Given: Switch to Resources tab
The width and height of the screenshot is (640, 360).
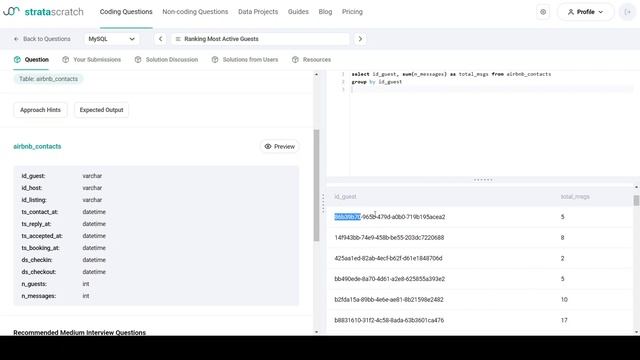Looking at the screenshot, I should [311, 60].
